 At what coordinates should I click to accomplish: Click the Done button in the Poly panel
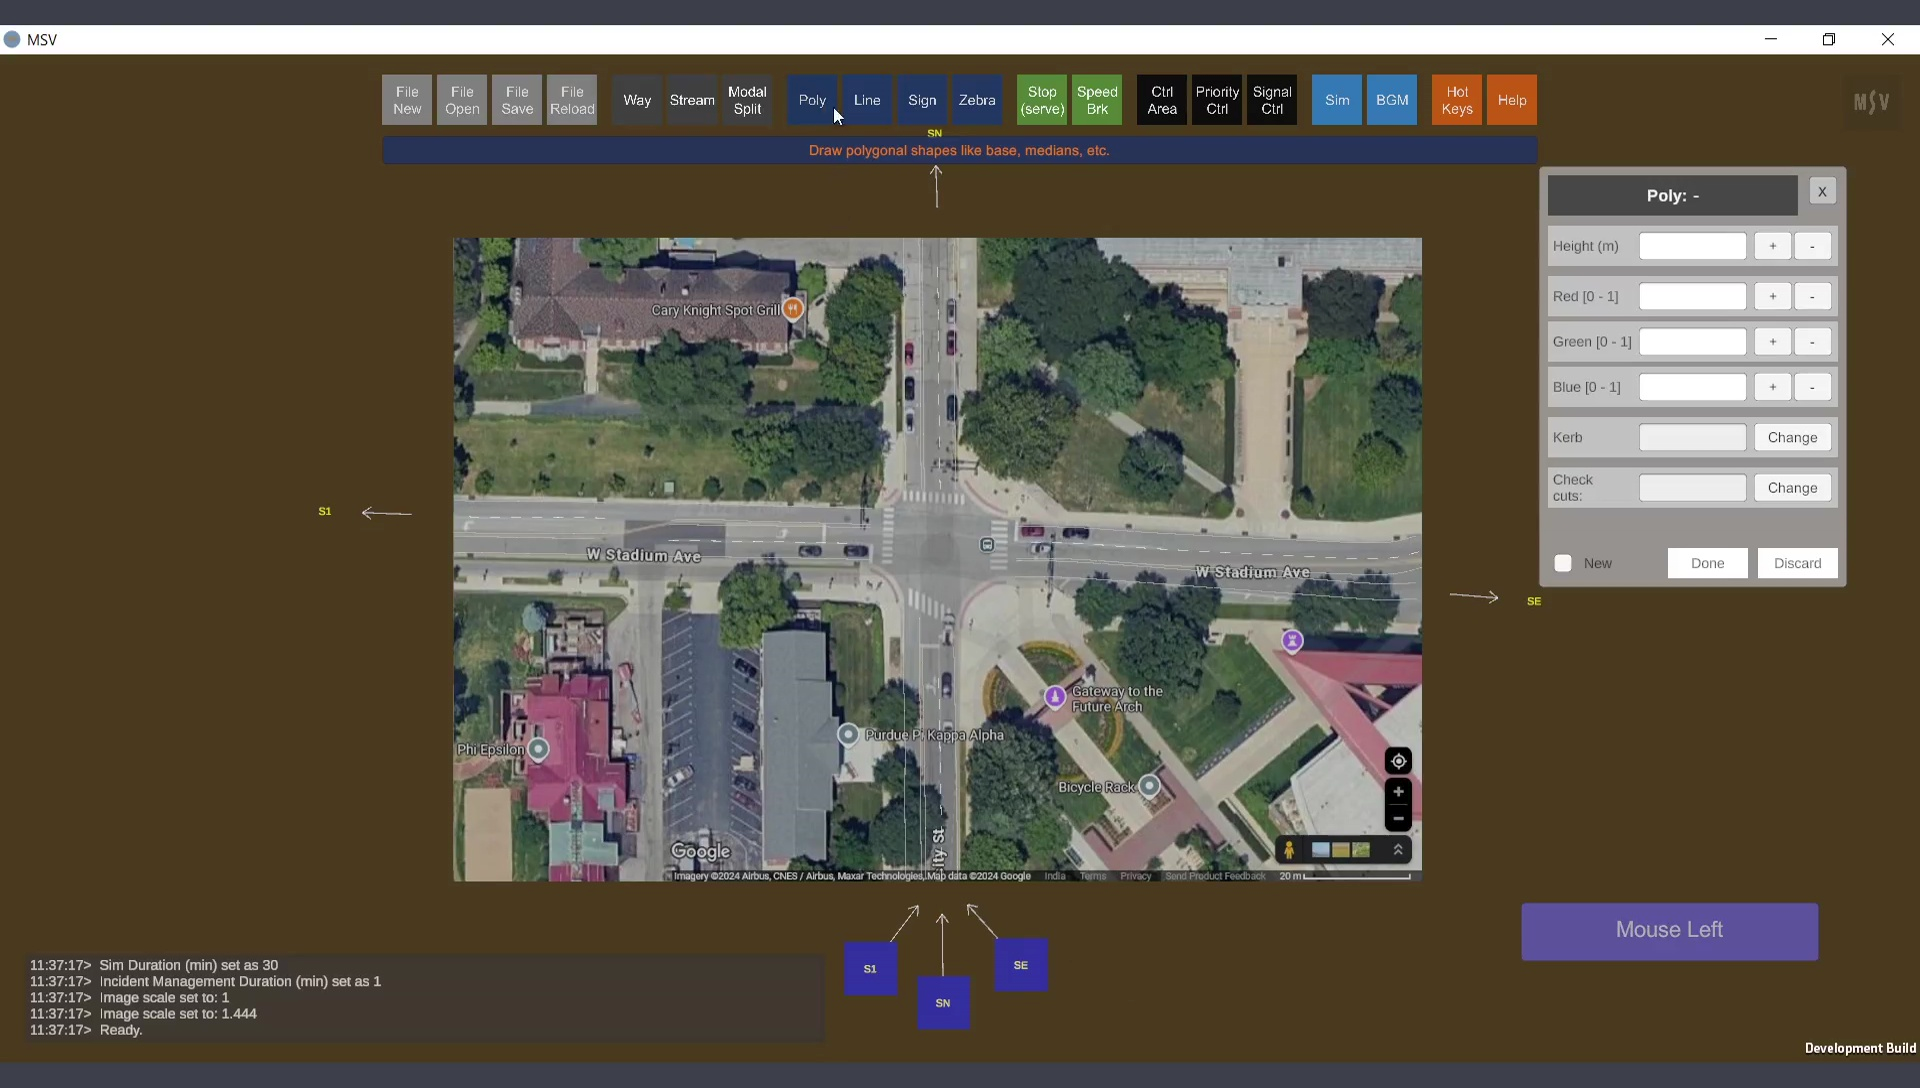(x=1707, y=563)
